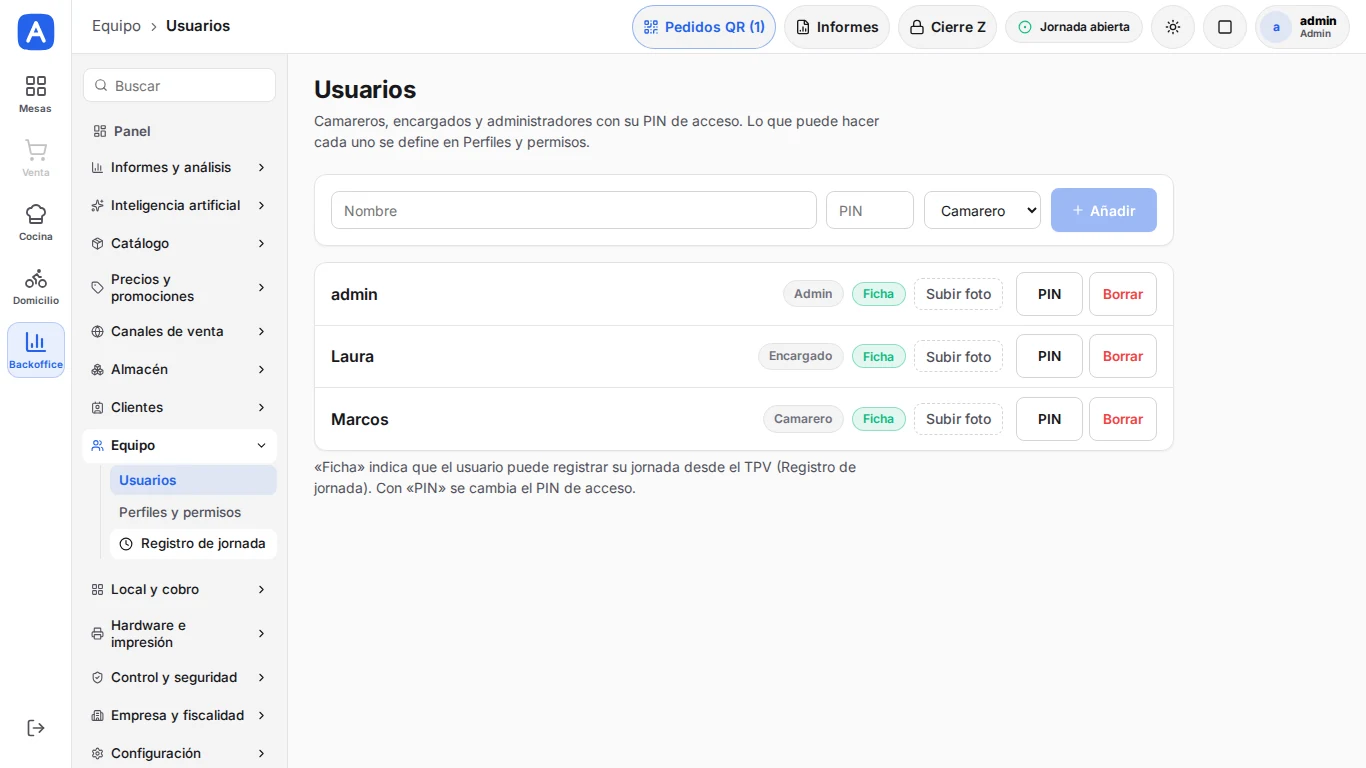Image resolution: width=1366 pixels, height=768 pixels.
Task: Open Perfiles y permisos
Action: point(193,512)
